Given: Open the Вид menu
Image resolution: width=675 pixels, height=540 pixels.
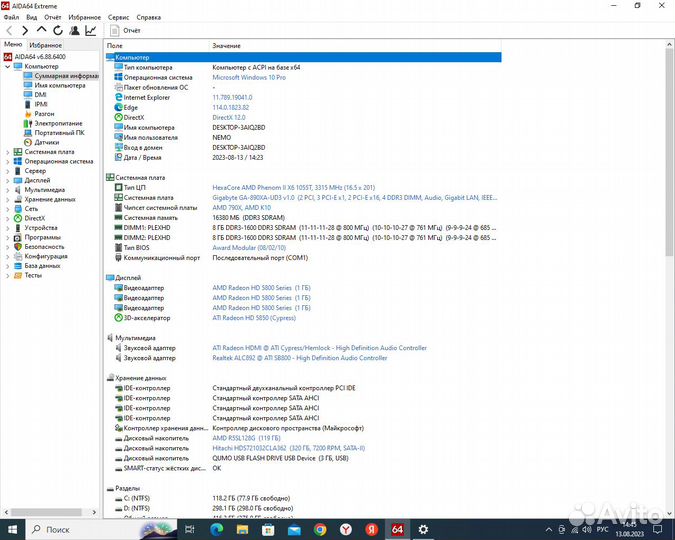Looking at the screenshot, I should (31, 17).
